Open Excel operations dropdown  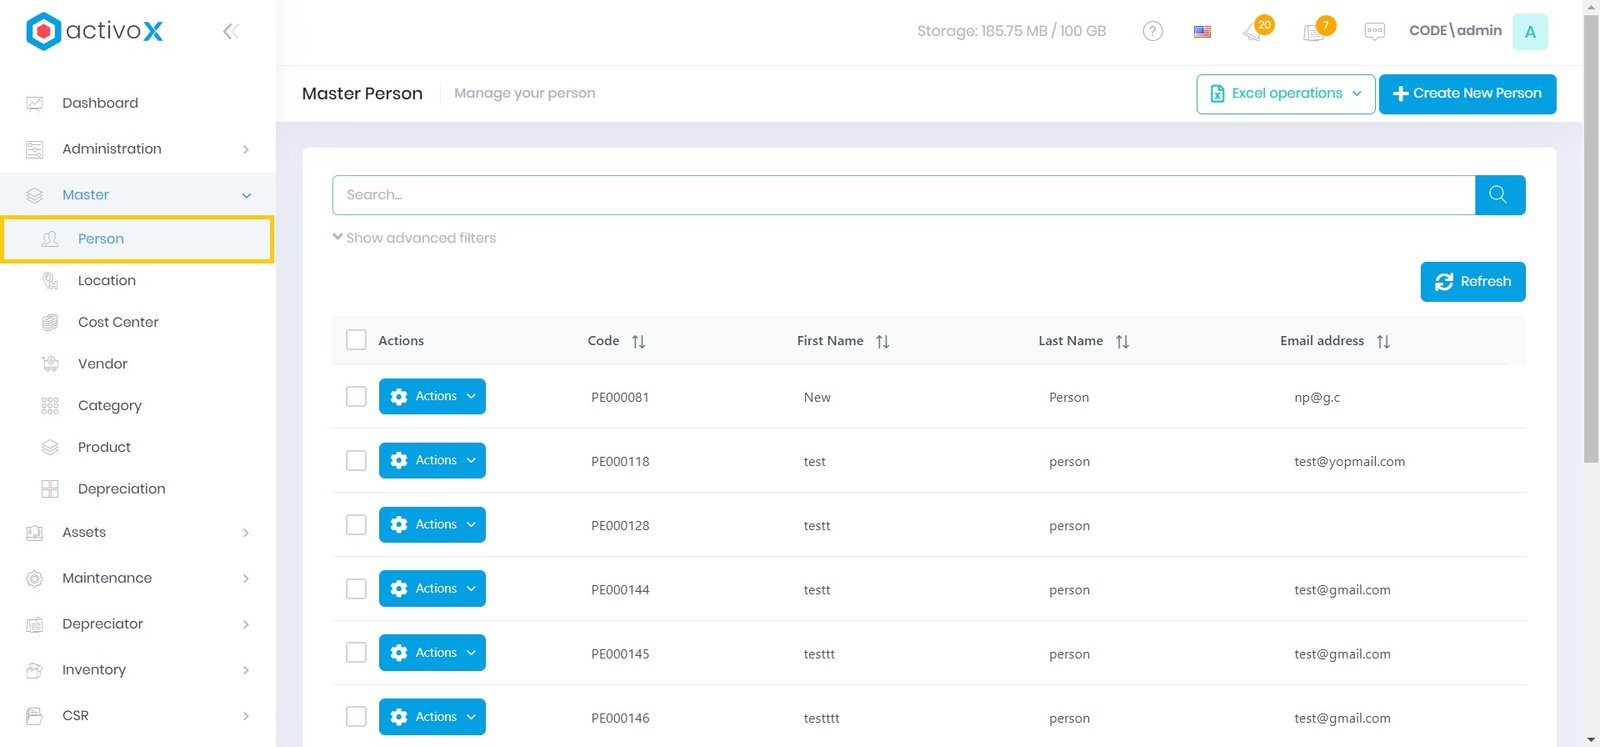(x=1285, y=94)
